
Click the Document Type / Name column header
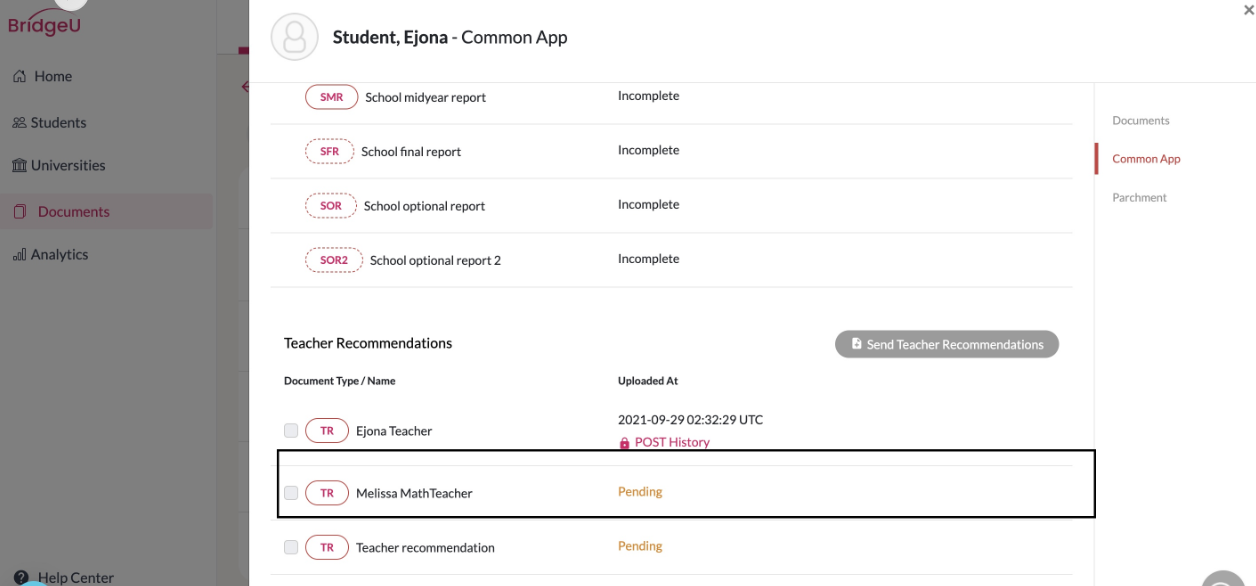(x=339, y=381)
